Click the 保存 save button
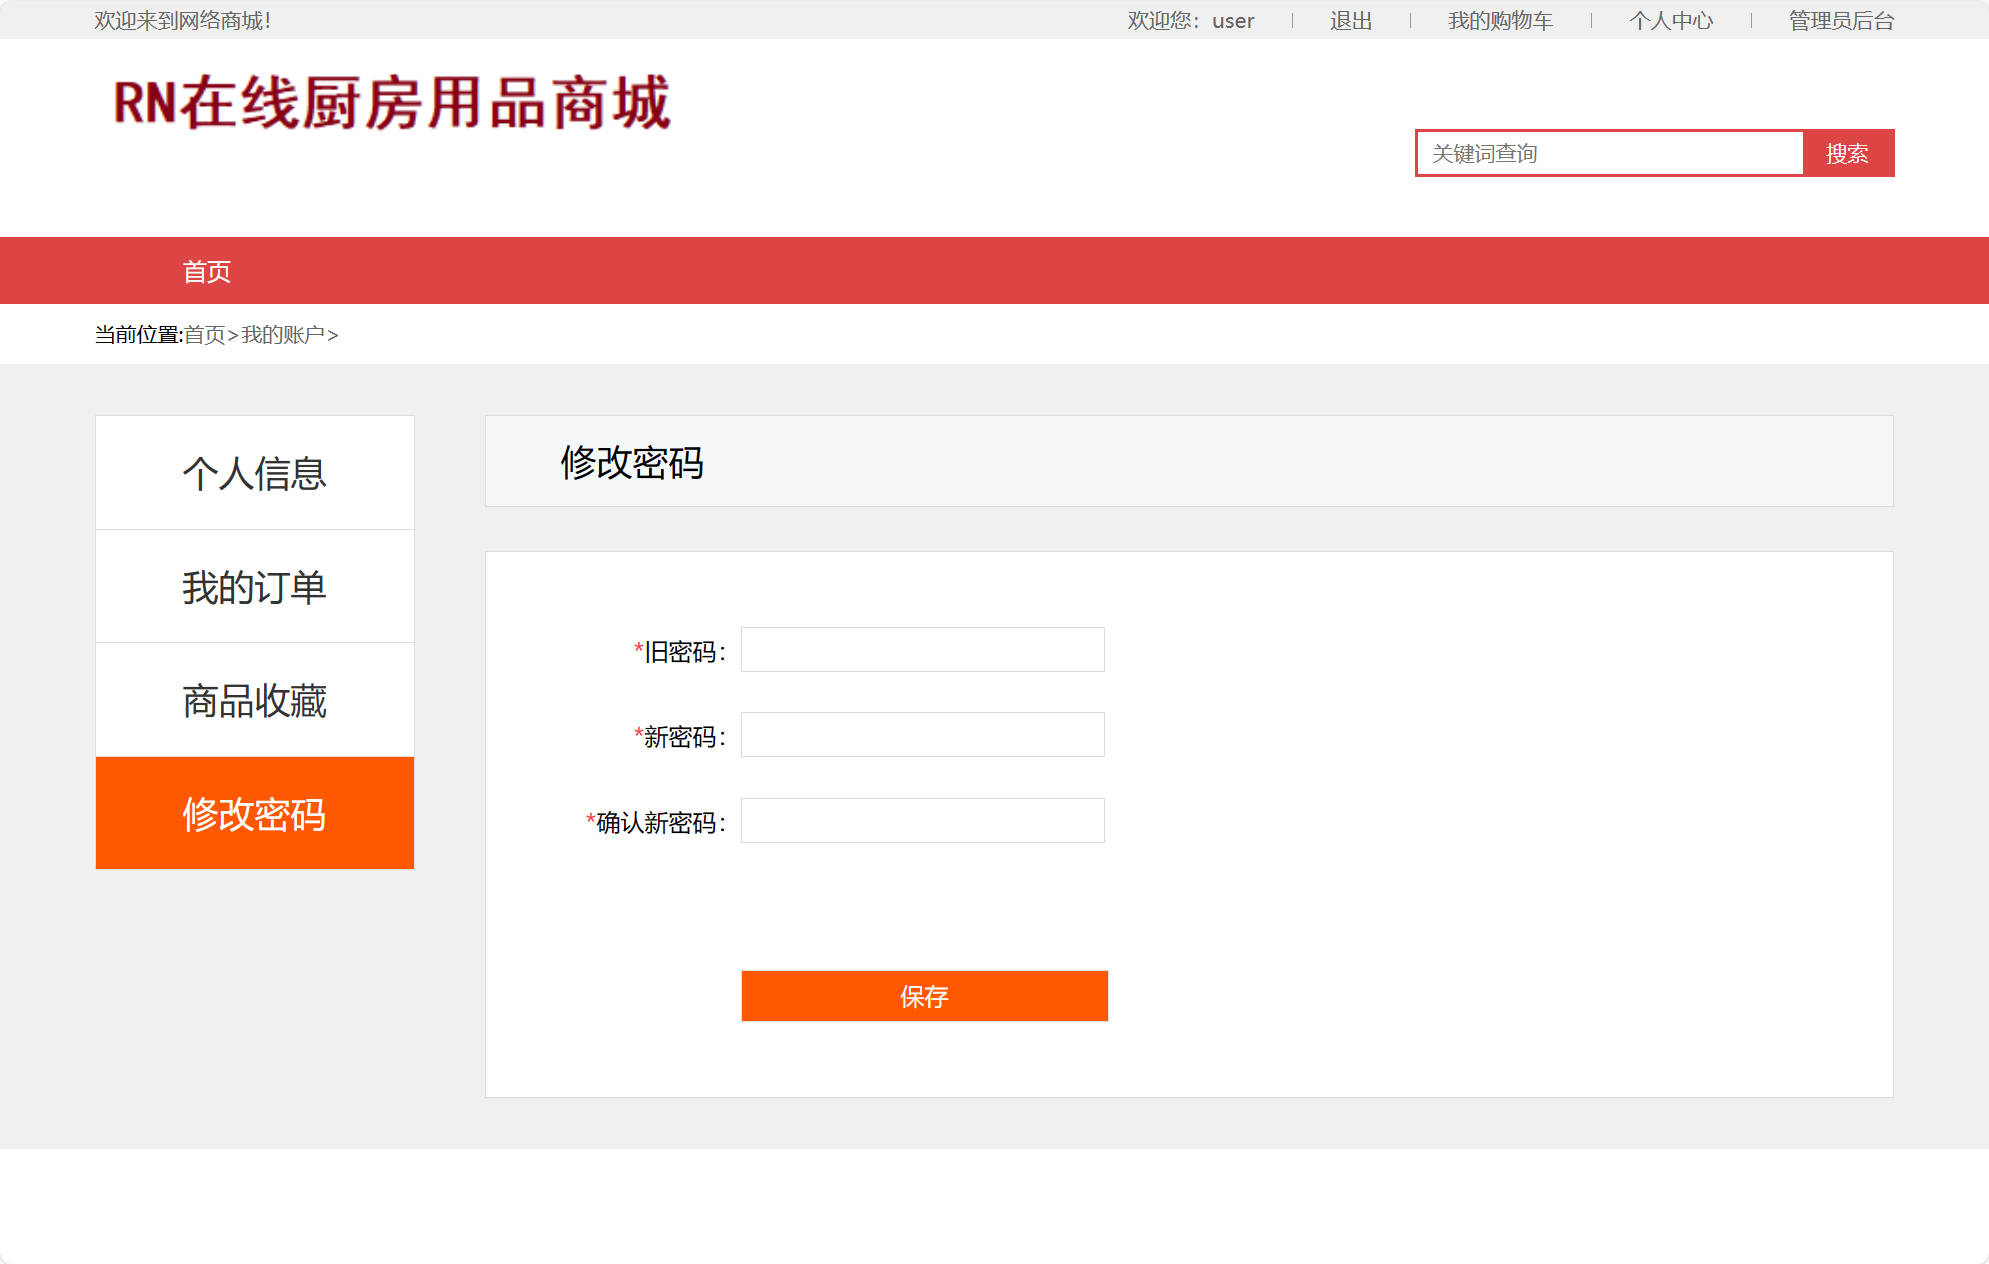 (923, 996)
